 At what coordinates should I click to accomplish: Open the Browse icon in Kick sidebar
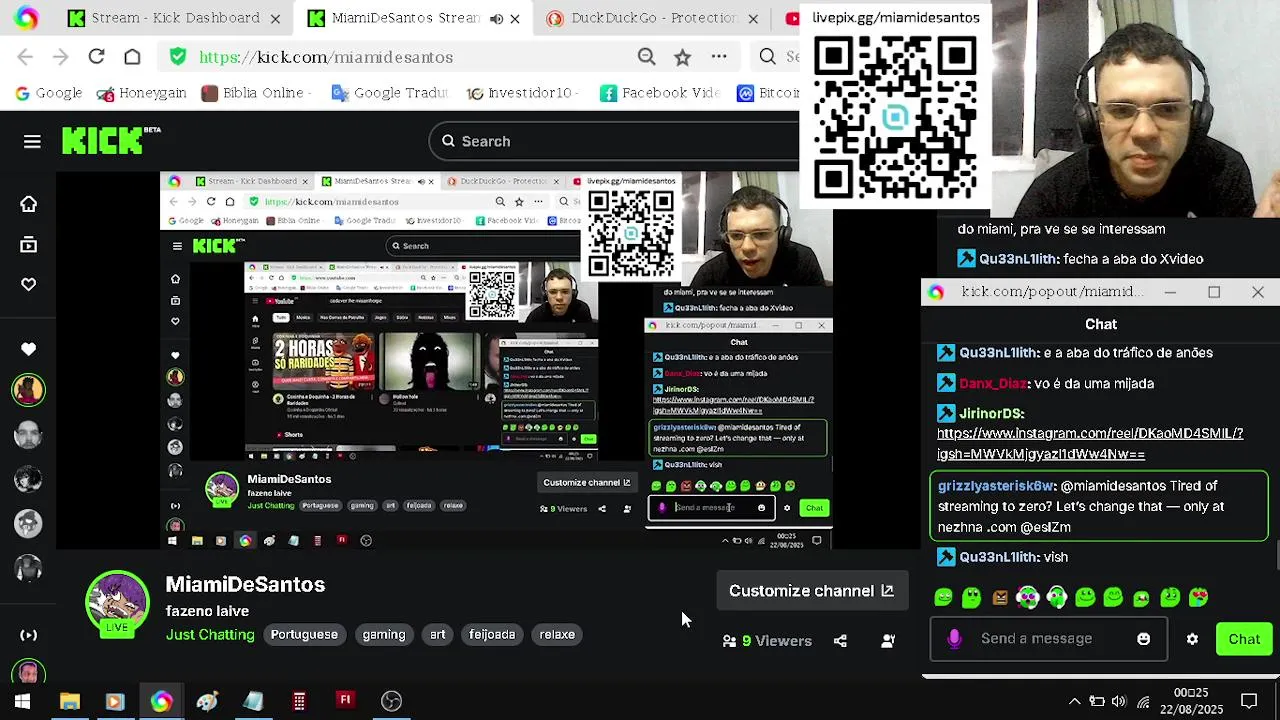pyautogui.click(x=28, y=245)
